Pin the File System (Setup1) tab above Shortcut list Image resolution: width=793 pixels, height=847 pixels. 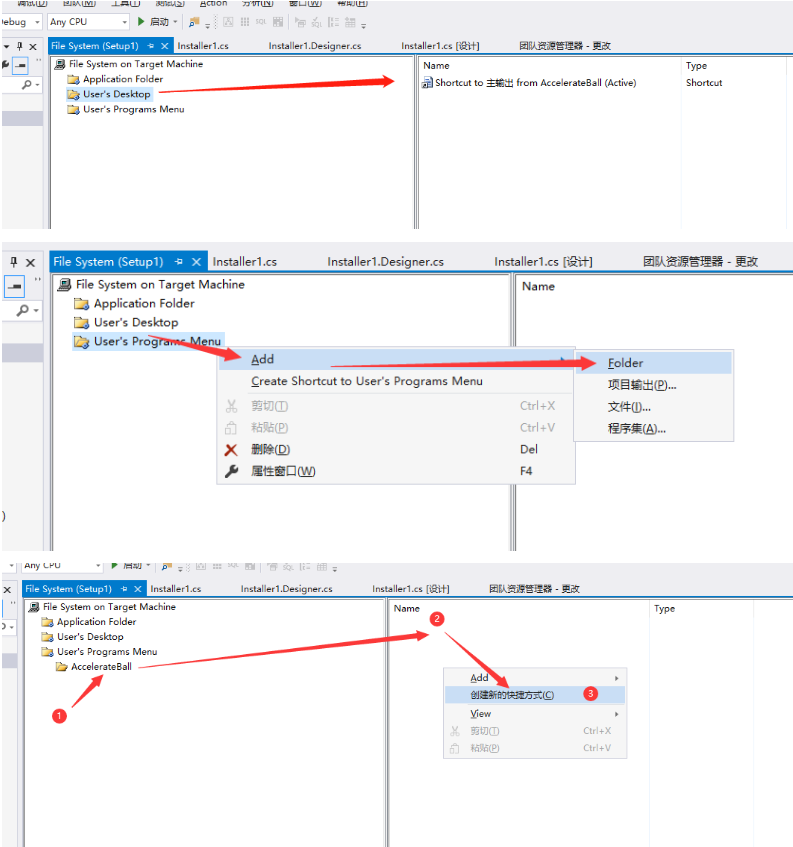pyautogui.click(x=151, y=46)
